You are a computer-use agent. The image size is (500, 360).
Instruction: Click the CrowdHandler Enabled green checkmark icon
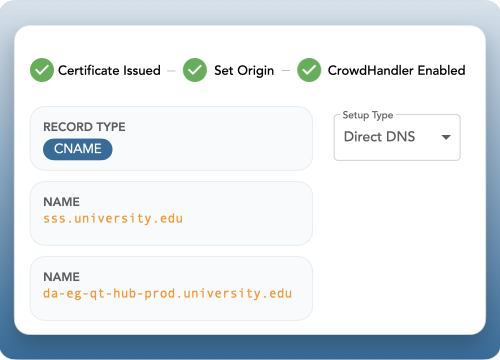[309, 70]
